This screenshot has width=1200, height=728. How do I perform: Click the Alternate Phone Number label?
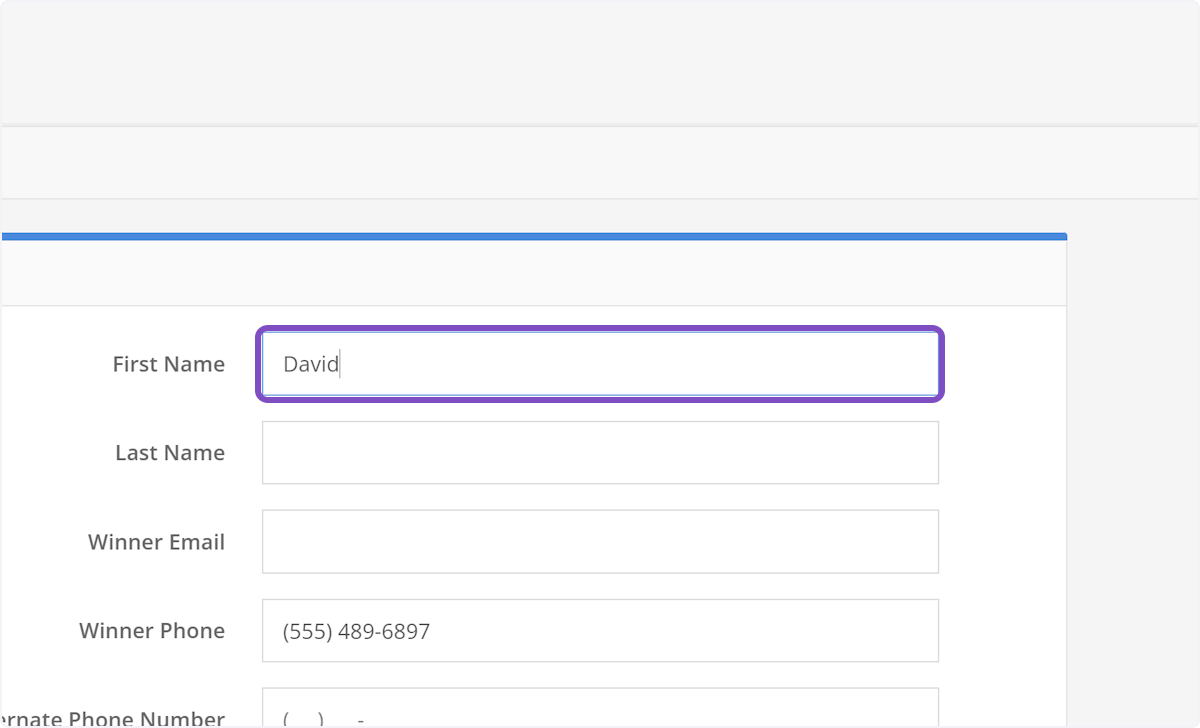pos(112,718)
